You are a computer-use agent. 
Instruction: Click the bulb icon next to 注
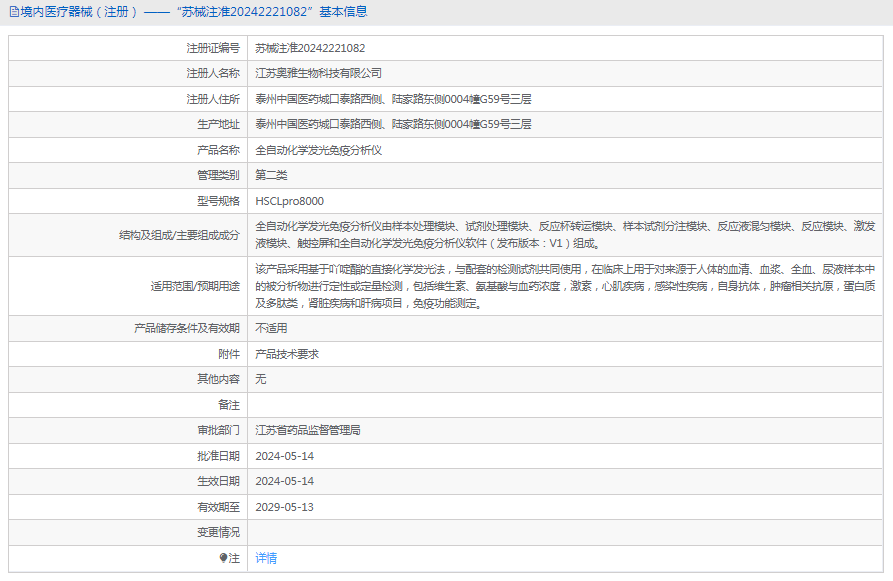223,558
